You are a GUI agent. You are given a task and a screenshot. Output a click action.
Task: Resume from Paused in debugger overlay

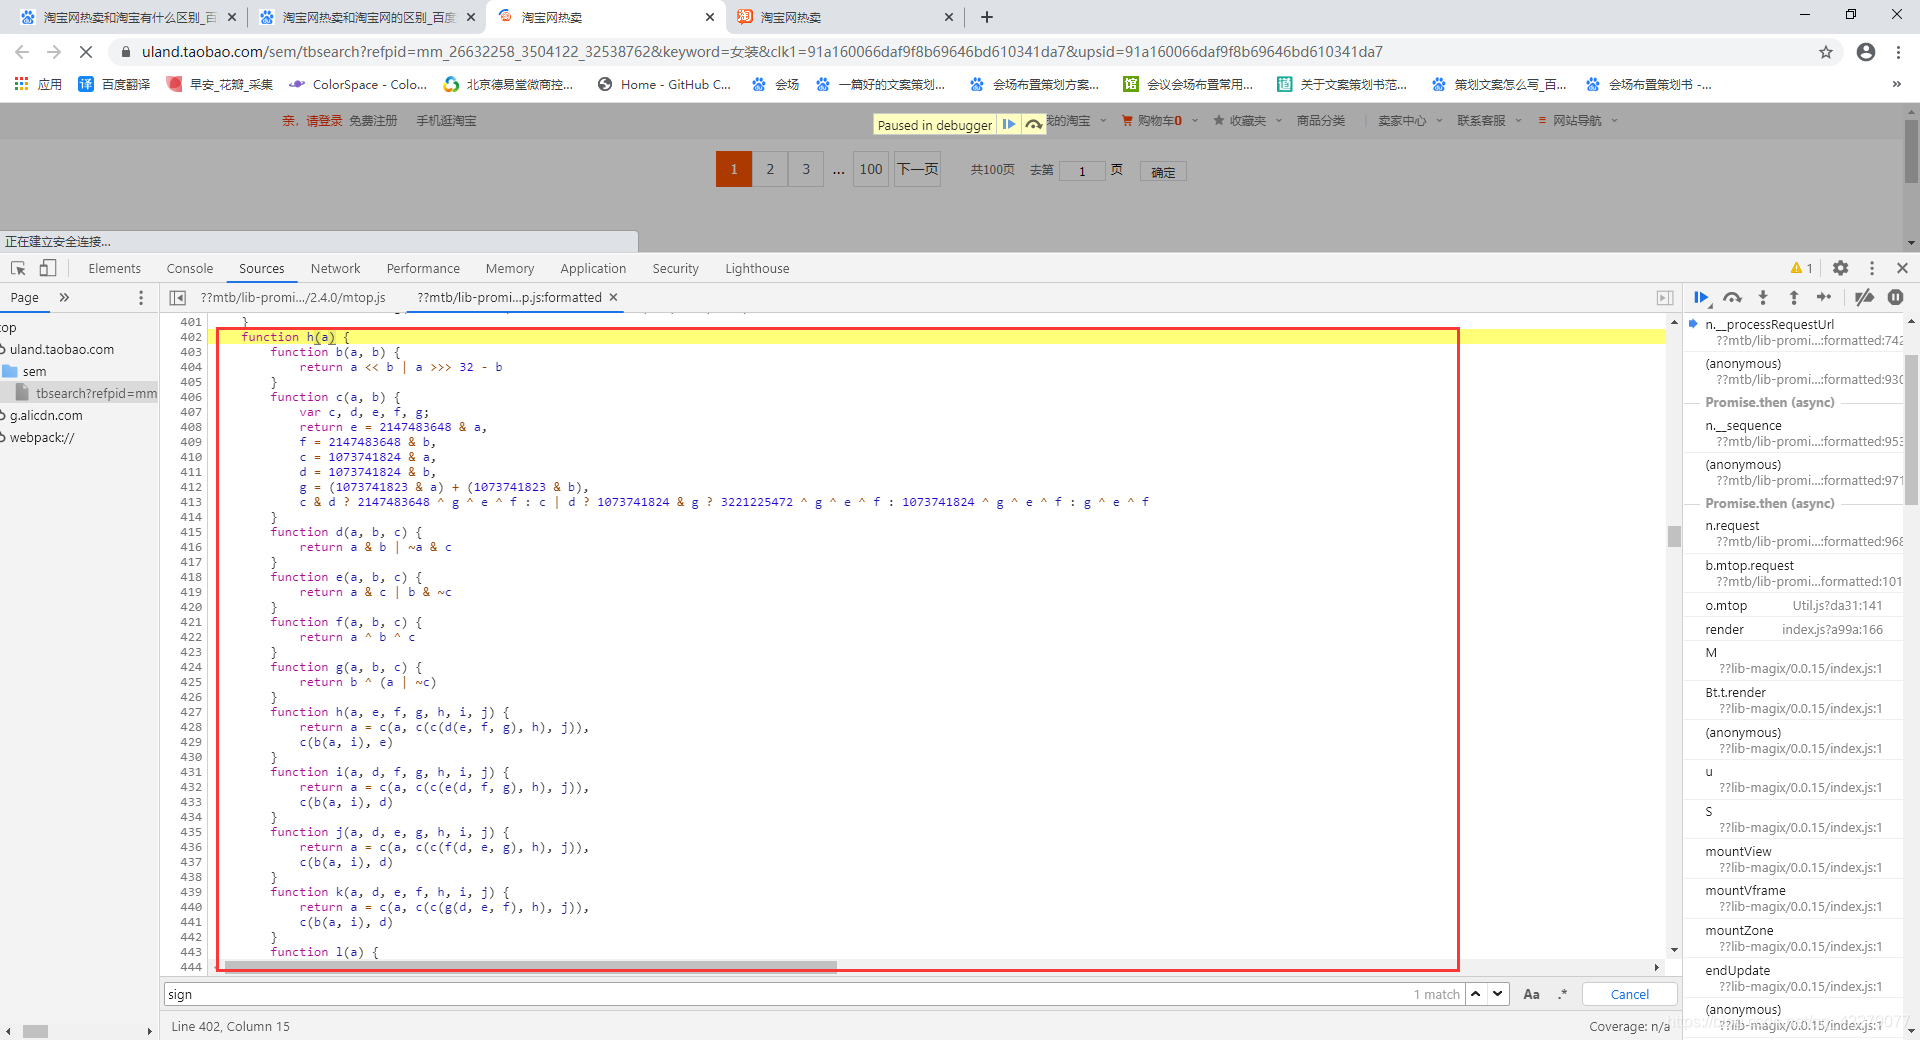[x=1009, y=124]
